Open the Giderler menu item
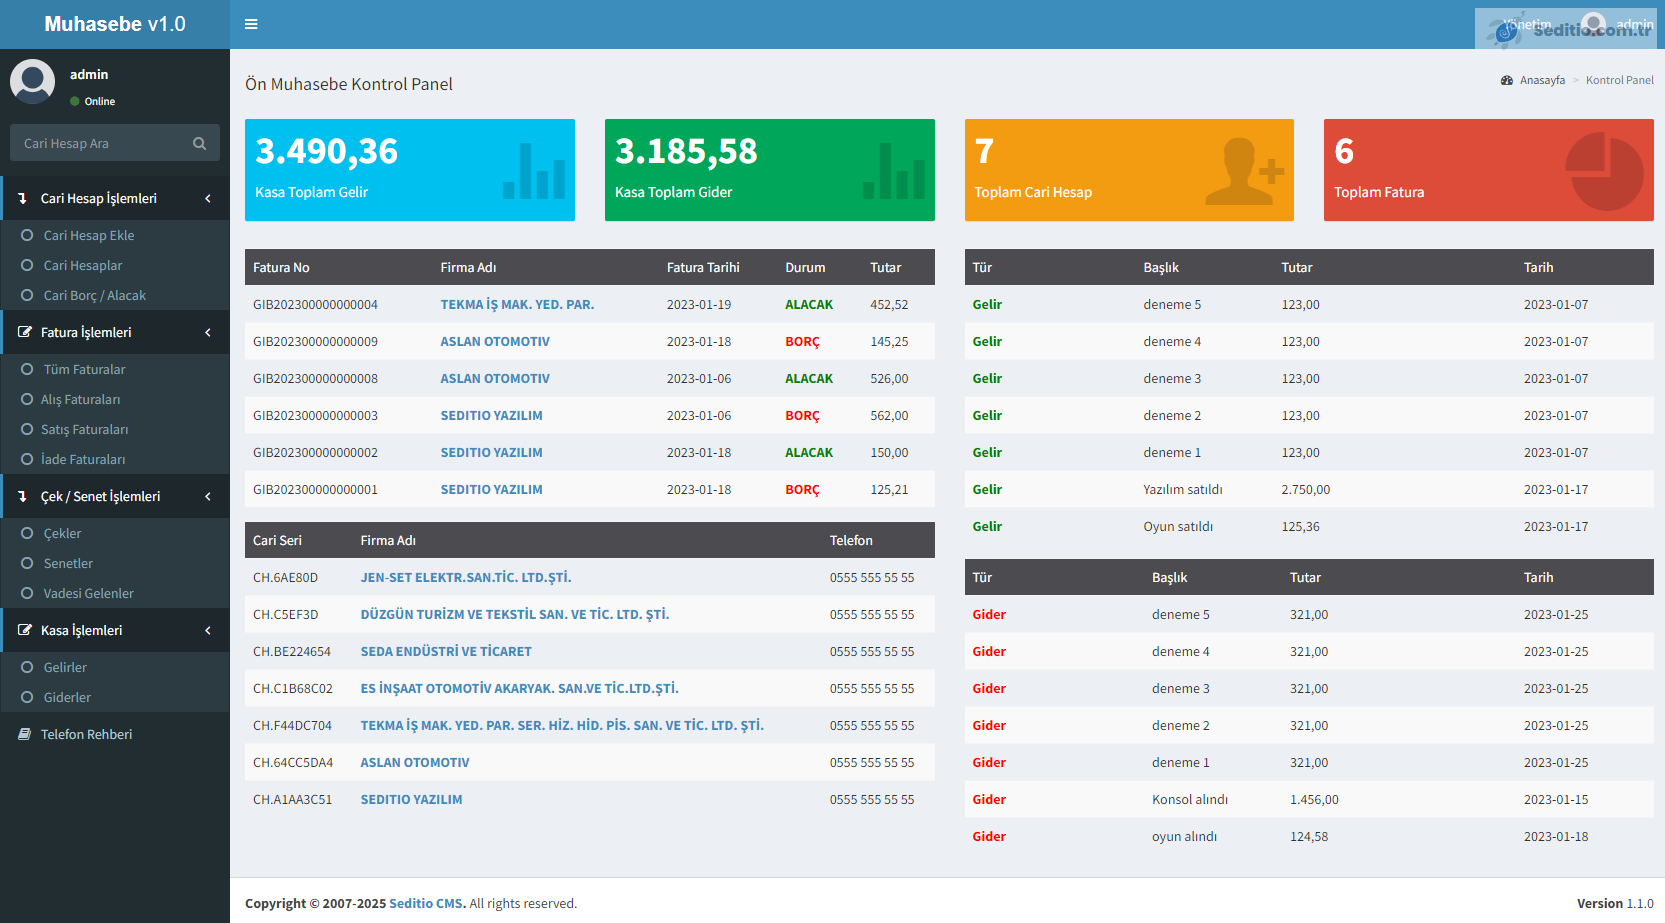 67,697
